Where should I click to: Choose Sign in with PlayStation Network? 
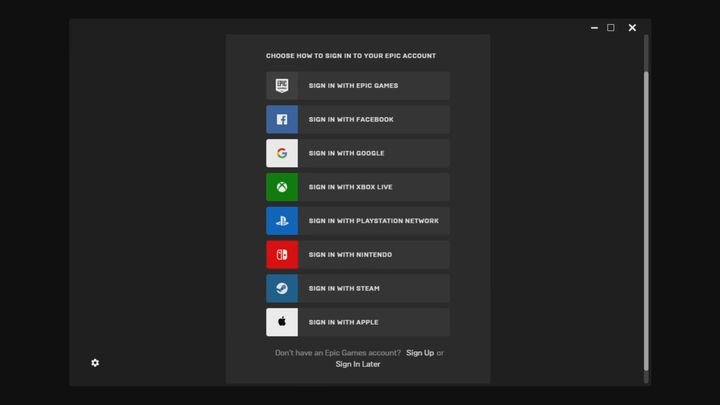[358, 221]
